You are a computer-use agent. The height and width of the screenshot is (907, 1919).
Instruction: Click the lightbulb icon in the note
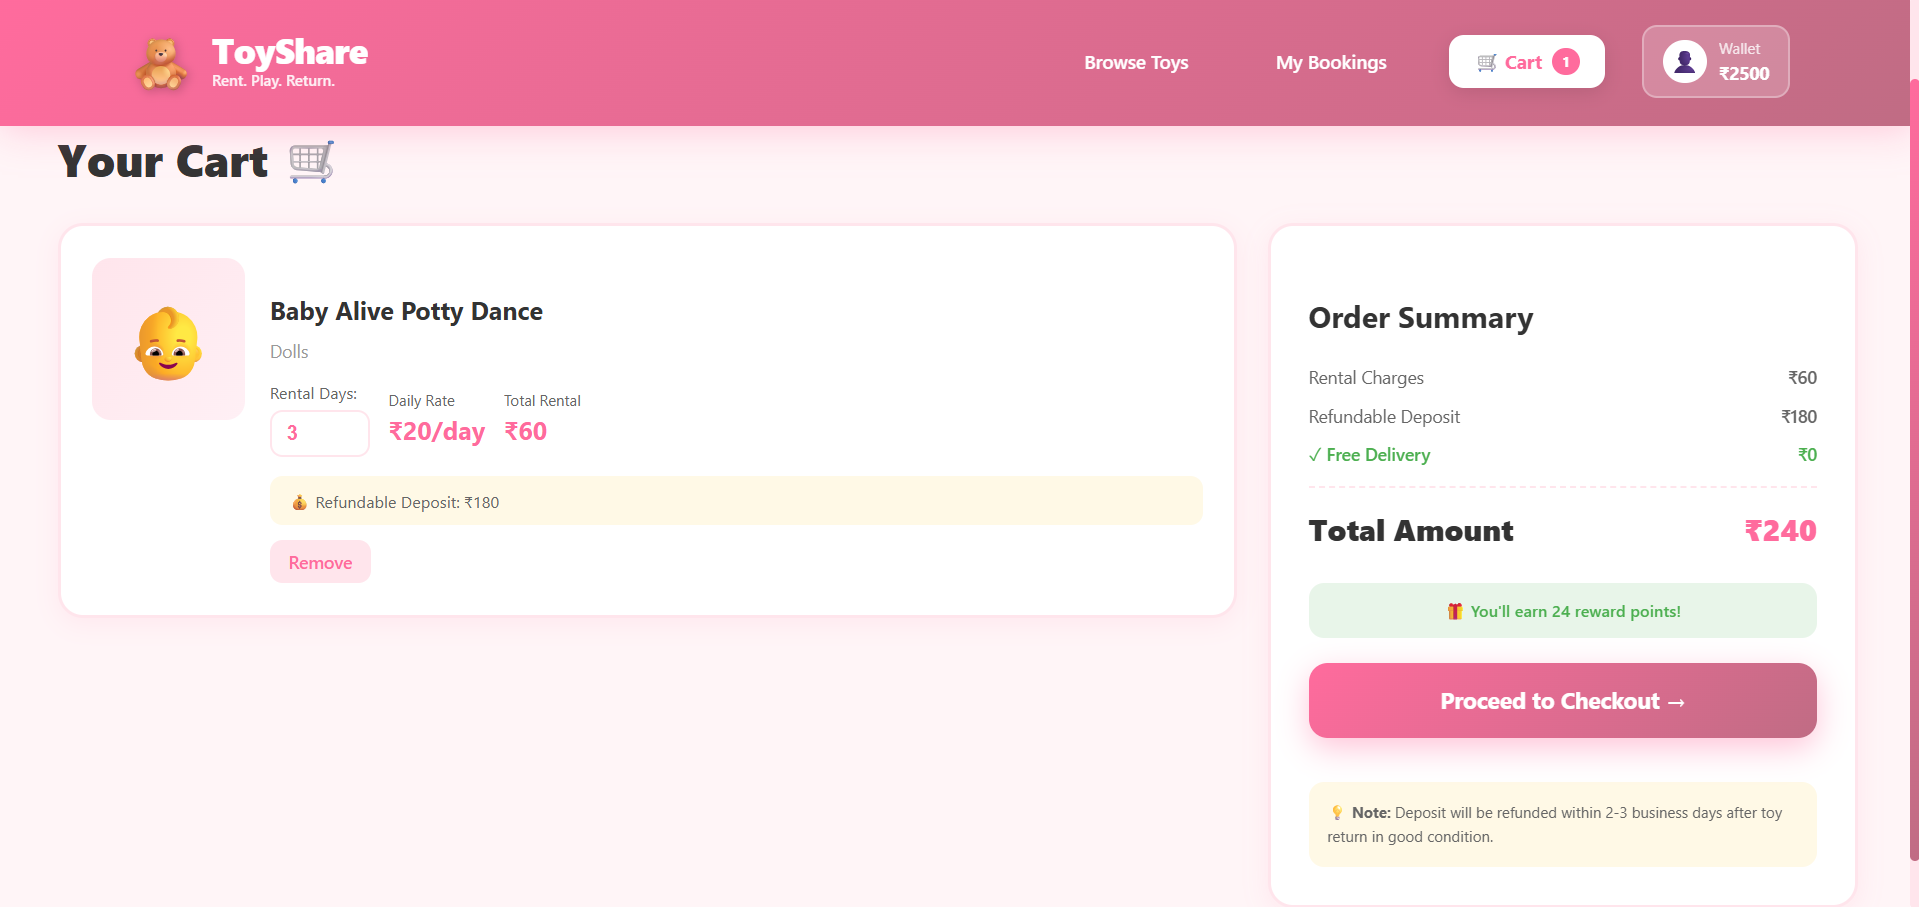pyautogui.click(x=1337, y=813)
